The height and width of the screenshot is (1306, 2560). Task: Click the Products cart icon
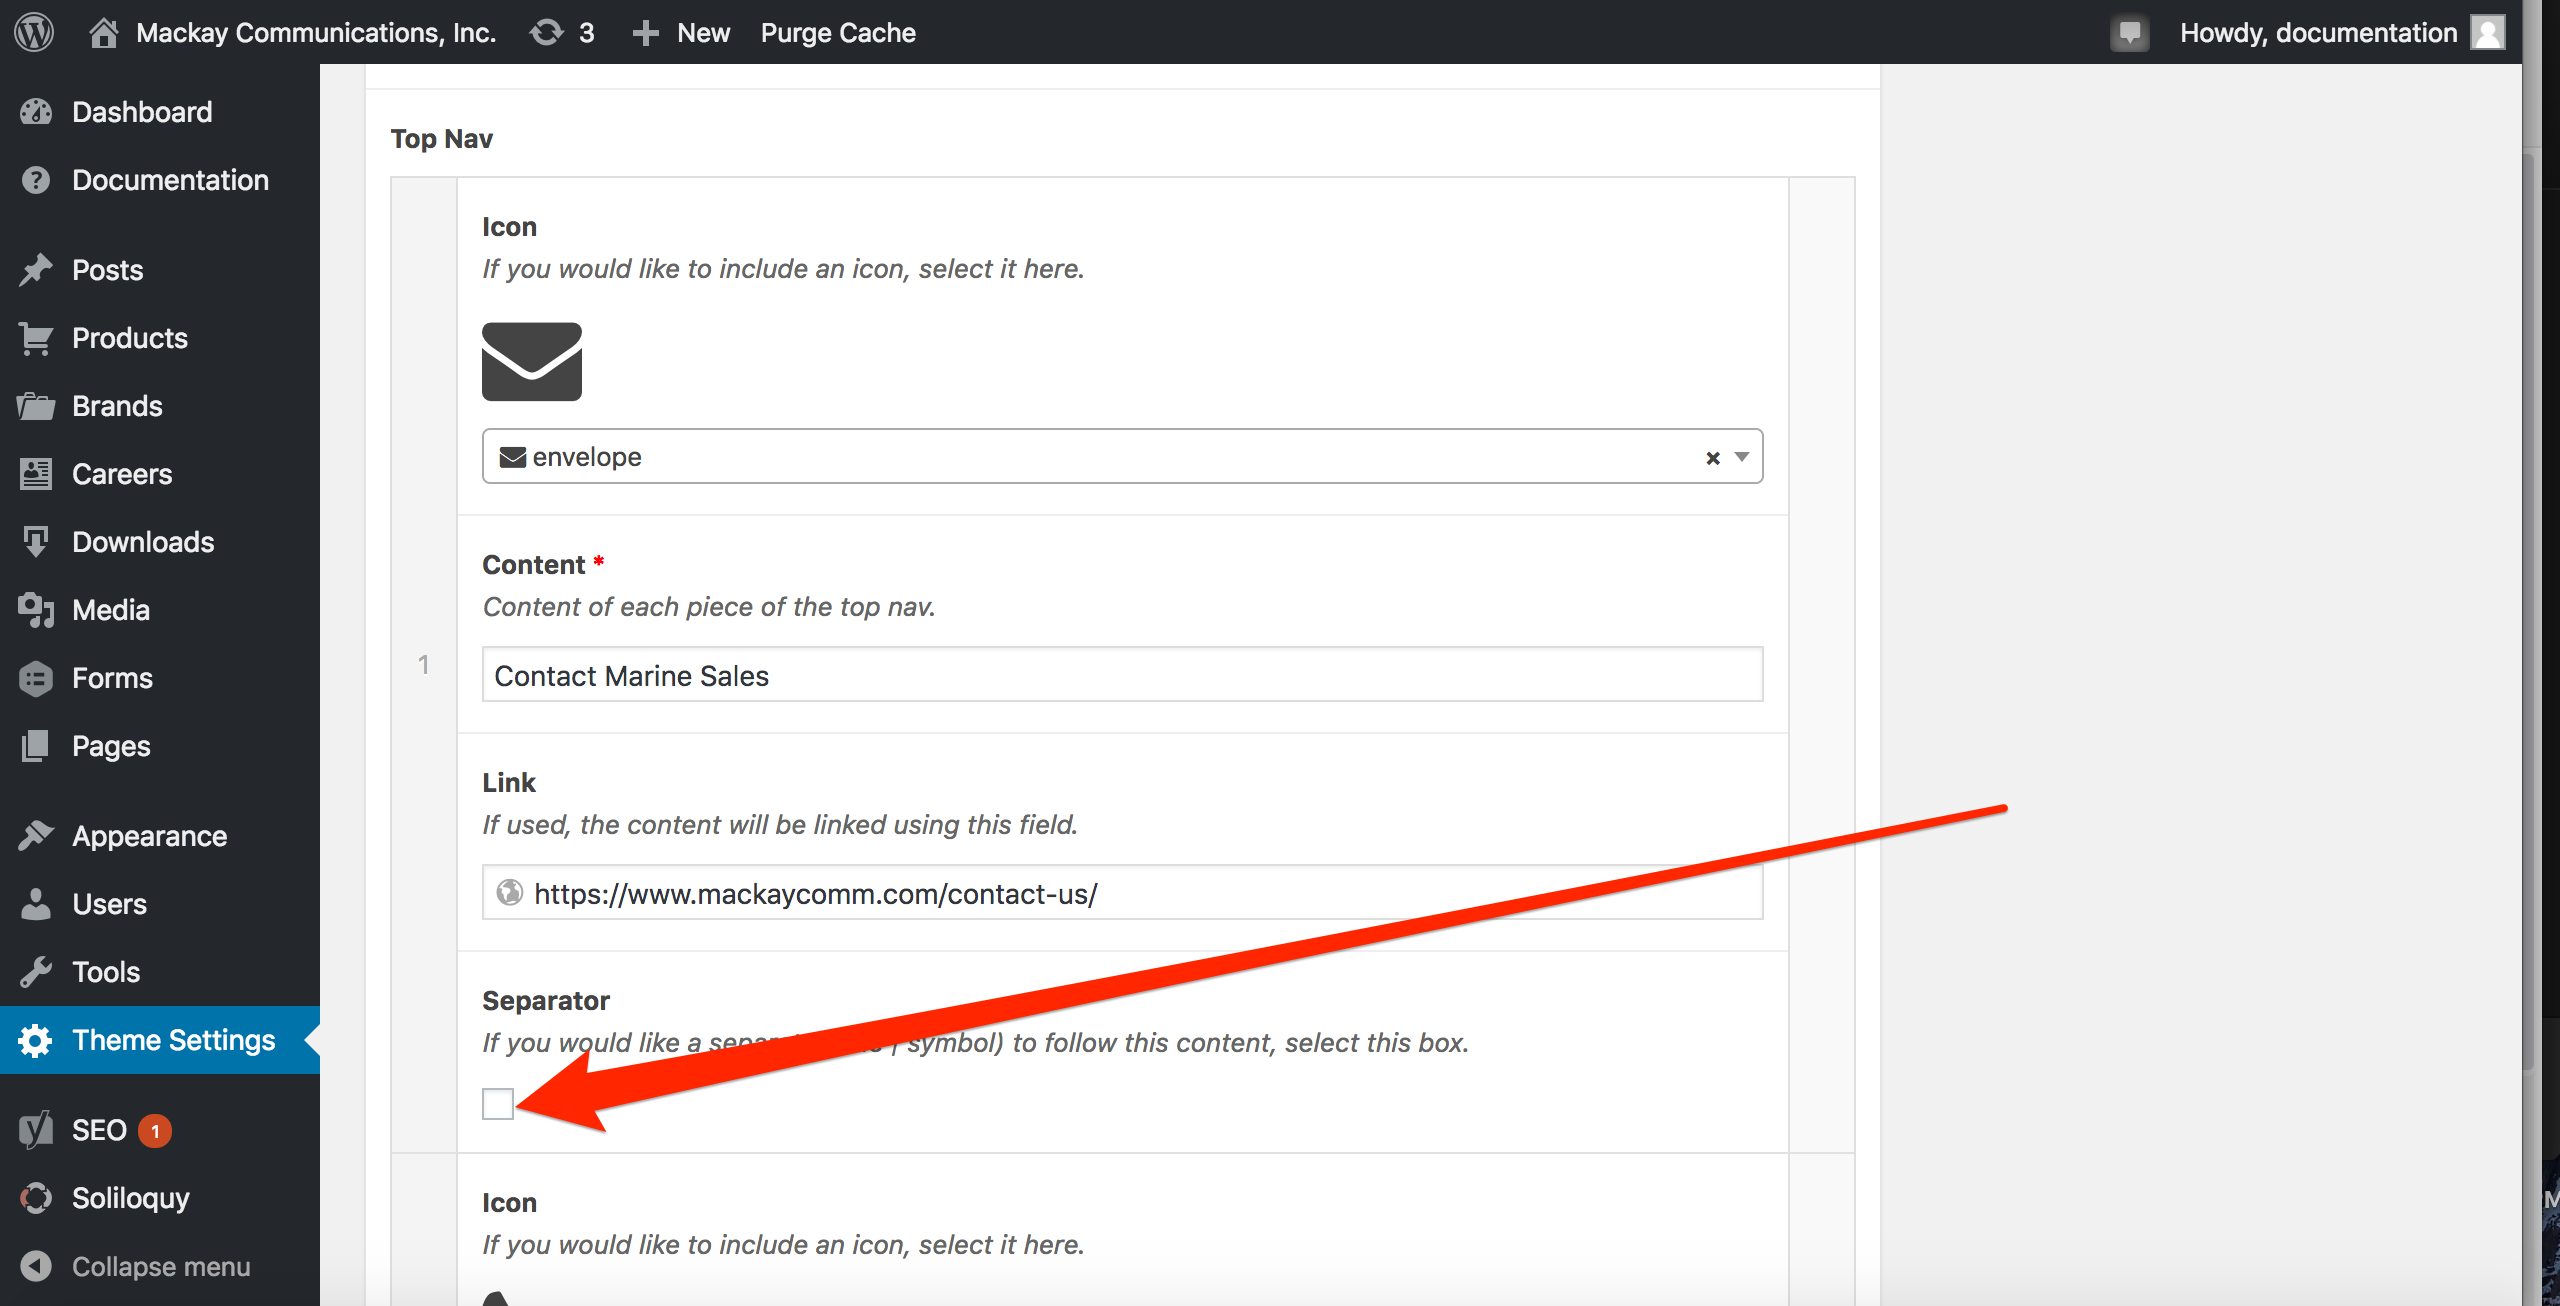[x=36, y=338]
